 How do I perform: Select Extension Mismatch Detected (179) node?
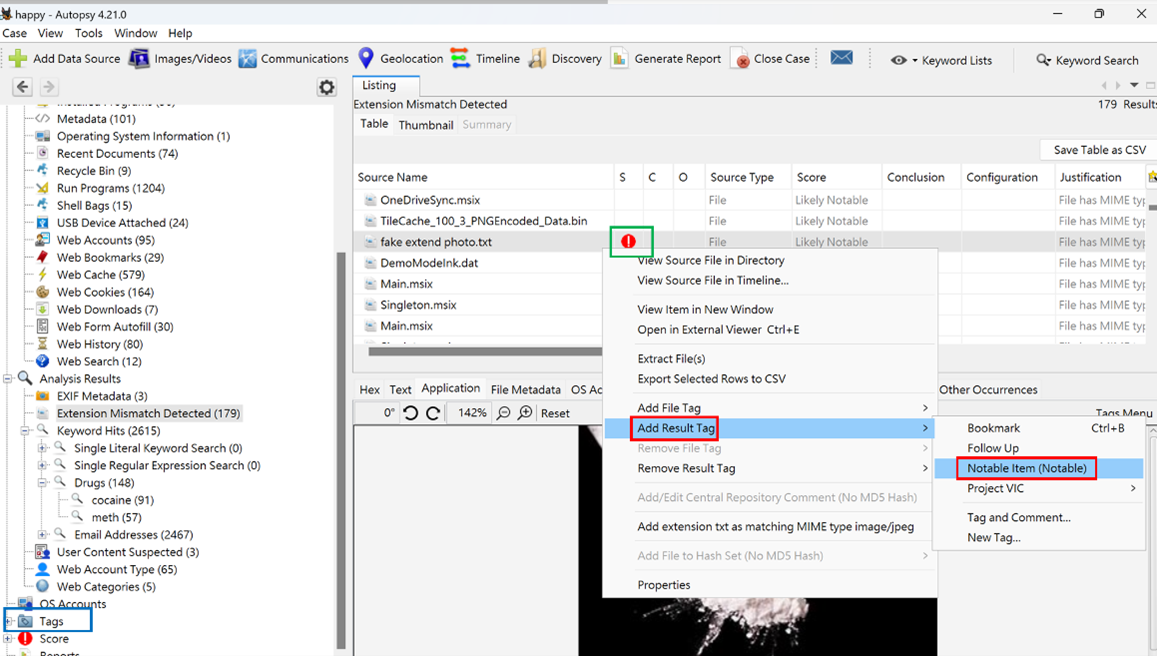(148, 413)
